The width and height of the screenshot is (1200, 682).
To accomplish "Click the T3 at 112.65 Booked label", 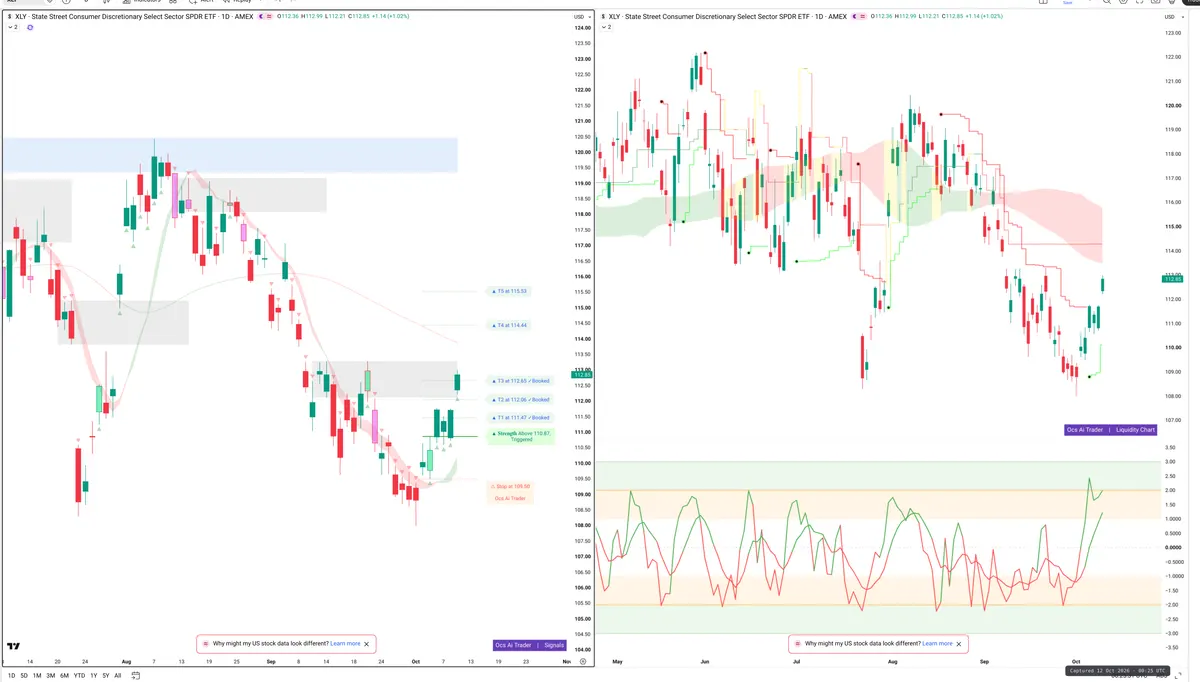I will pyautogui.click(x=519, y=381).
